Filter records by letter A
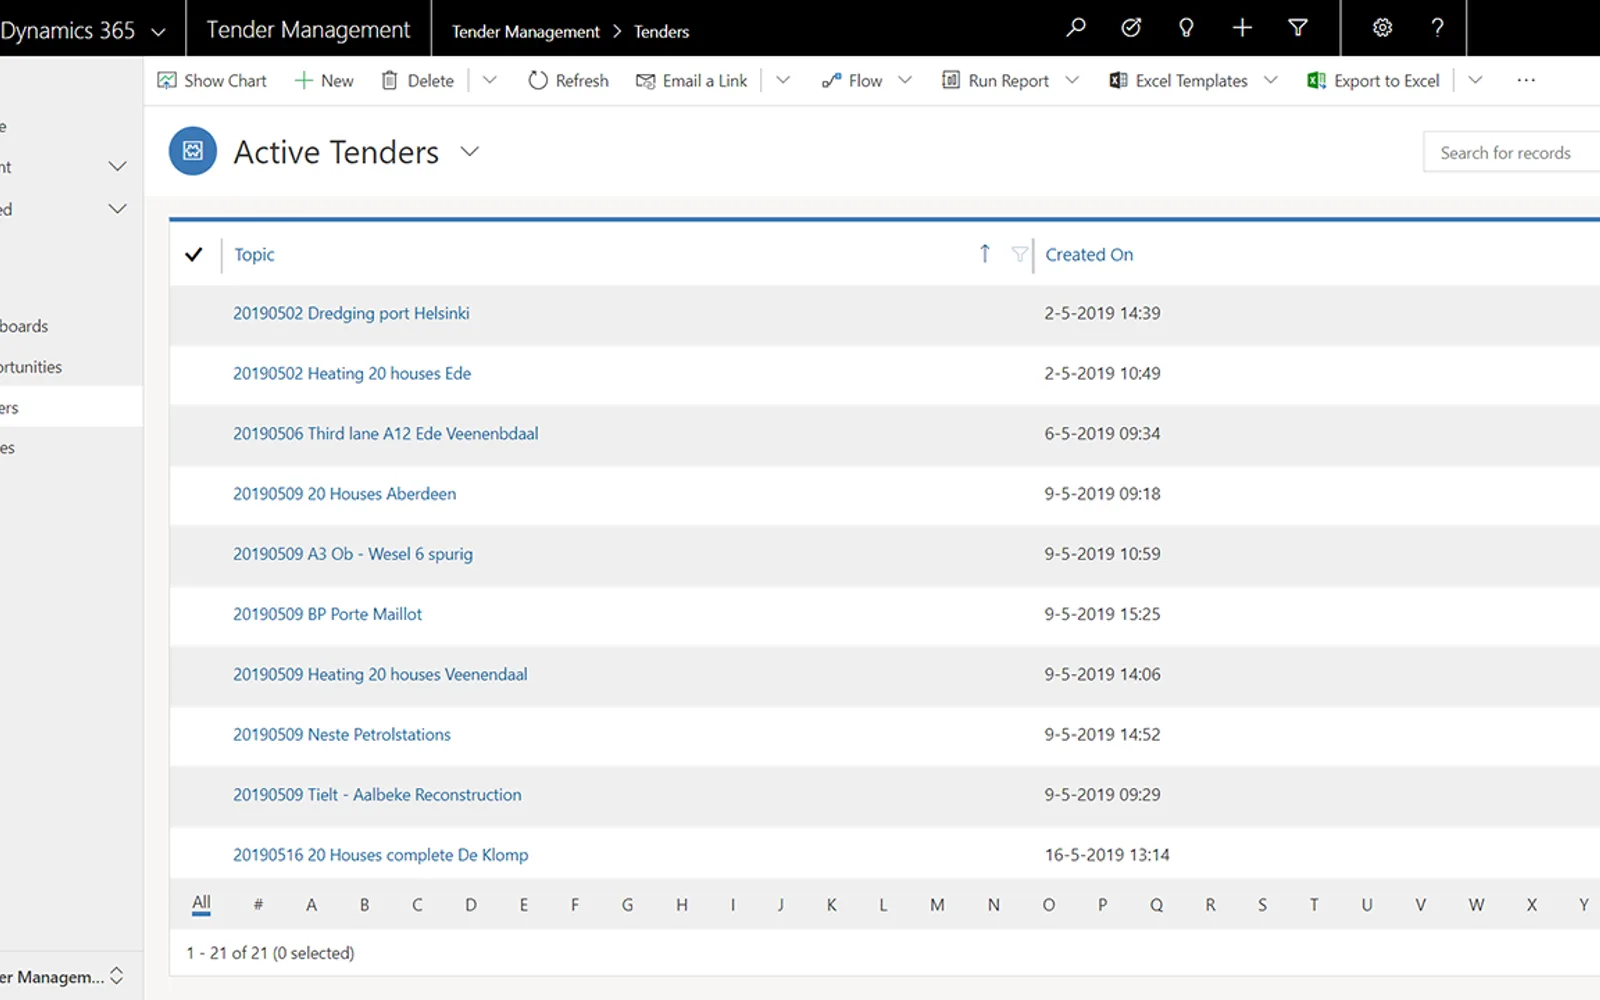 [x=311, y=905]
